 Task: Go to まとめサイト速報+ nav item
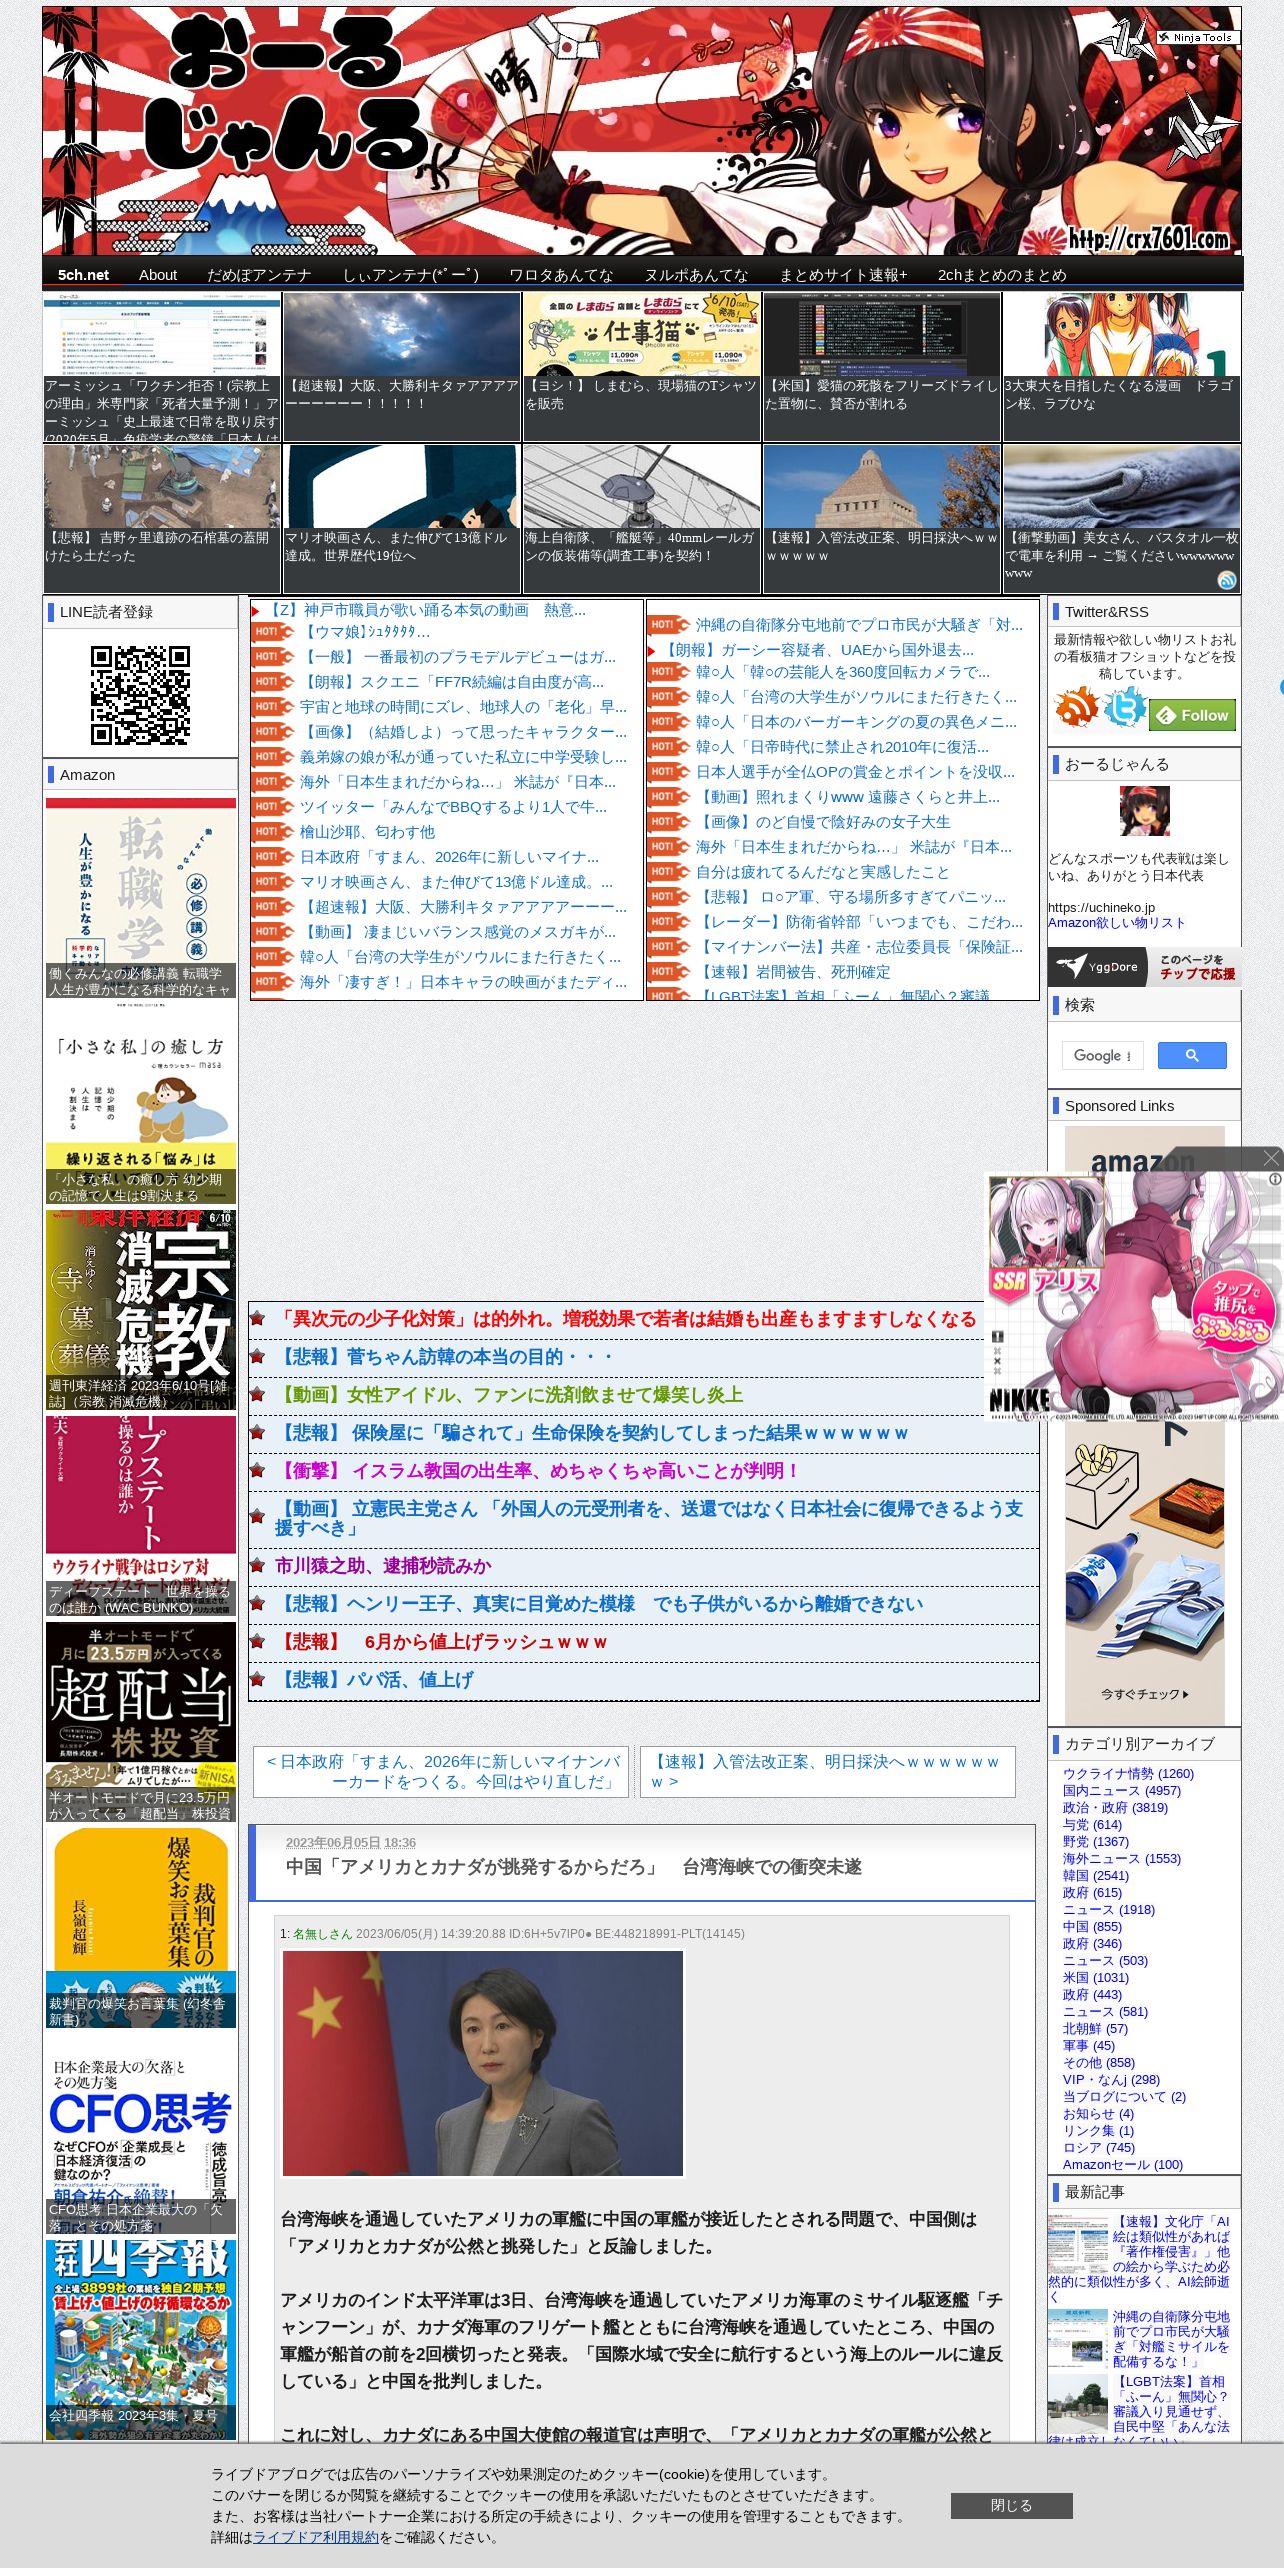click(843, 274)
